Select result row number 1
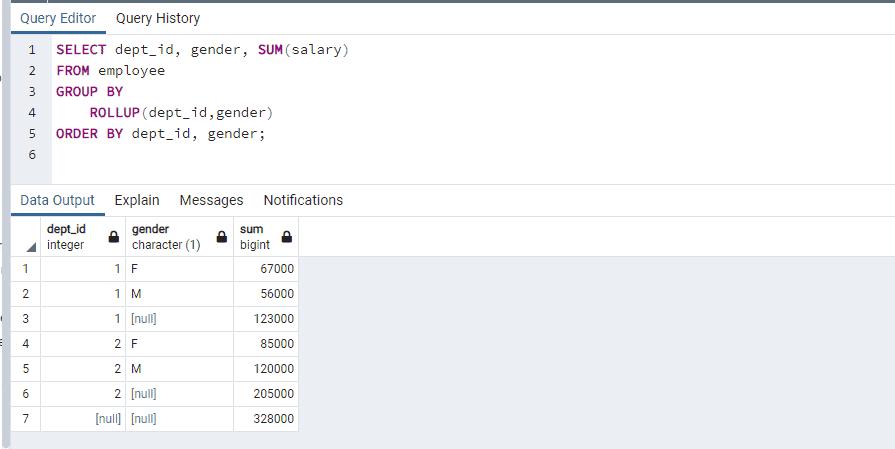This screenshot has width=895, height=449. [25, 269]
